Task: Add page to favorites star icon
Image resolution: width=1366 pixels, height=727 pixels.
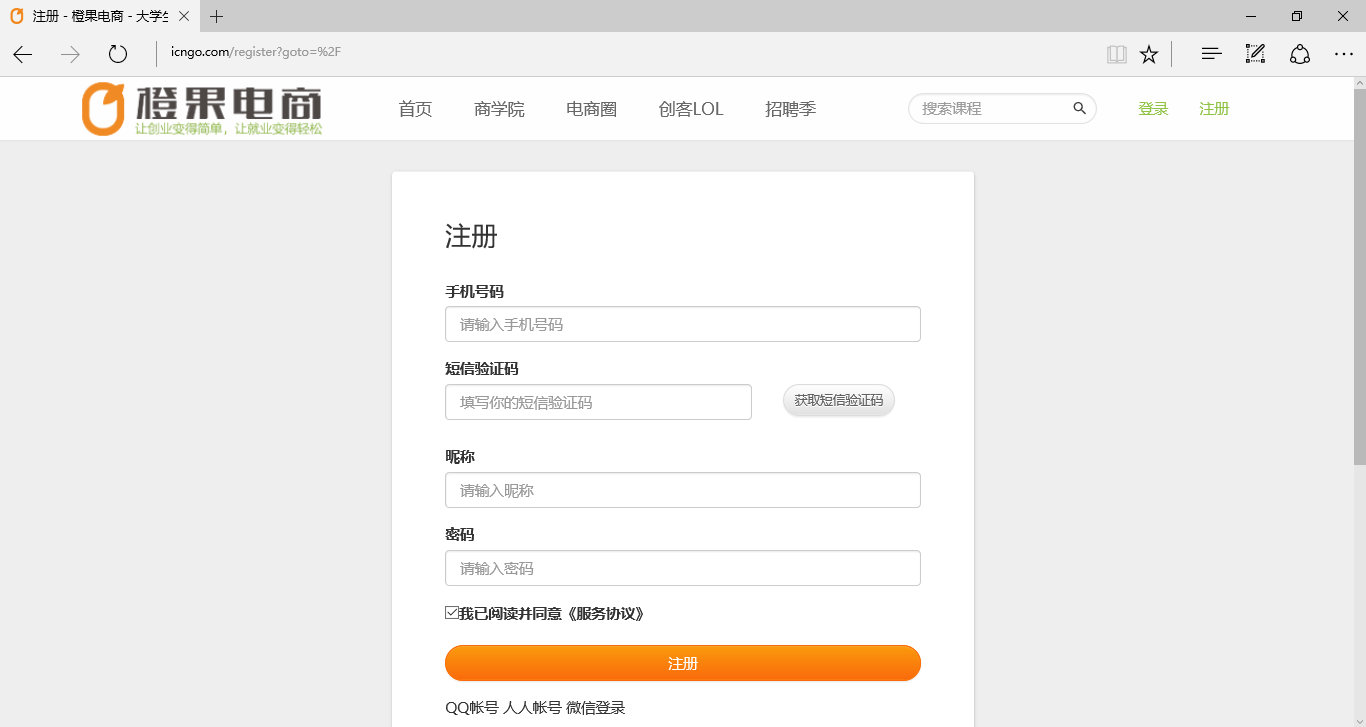Action: point(1149,54)
